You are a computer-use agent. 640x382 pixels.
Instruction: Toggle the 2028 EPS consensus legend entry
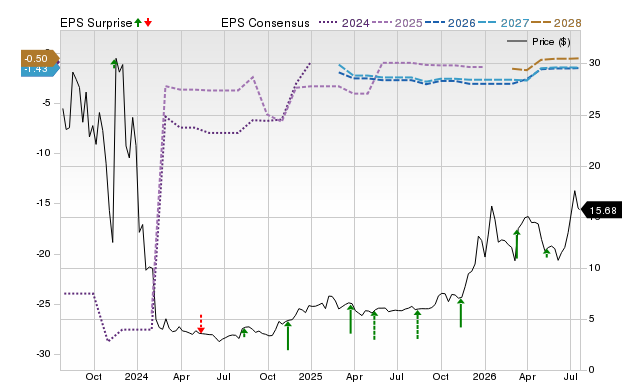[x=556, y=23]
